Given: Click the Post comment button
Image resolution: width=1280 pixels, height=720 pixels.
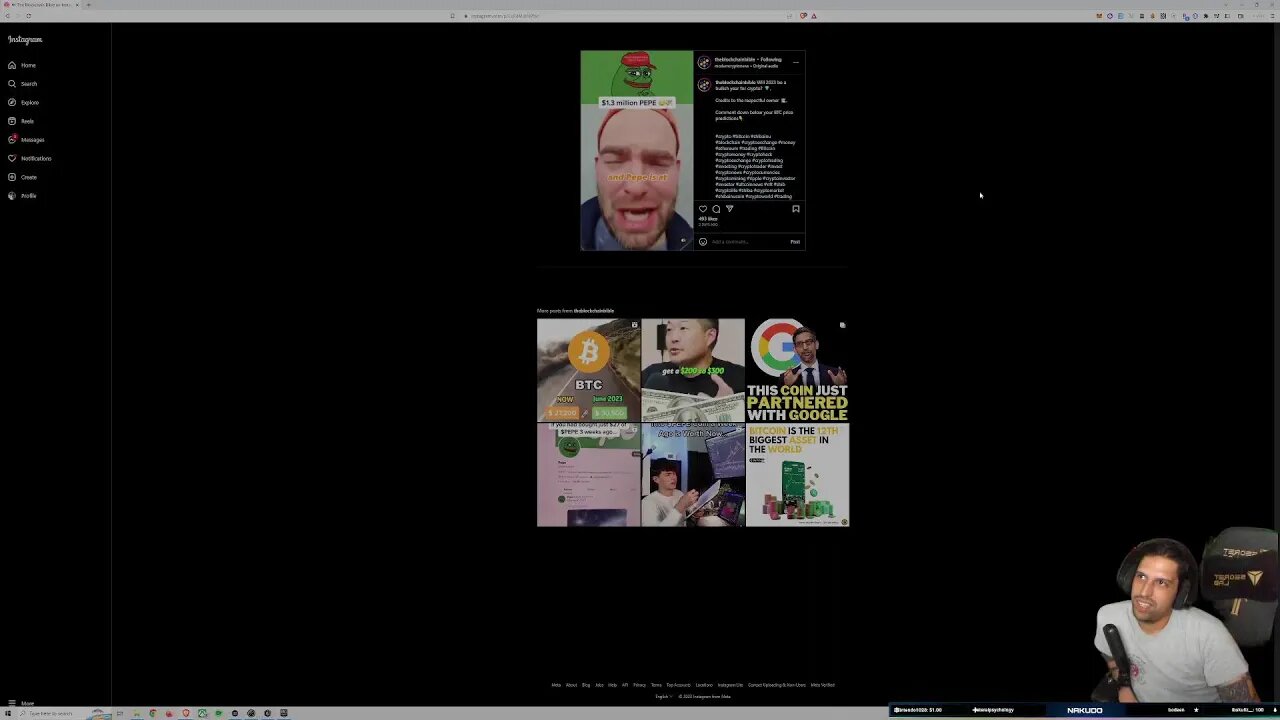Looking at the screenshot, I should tap(795, 241).
